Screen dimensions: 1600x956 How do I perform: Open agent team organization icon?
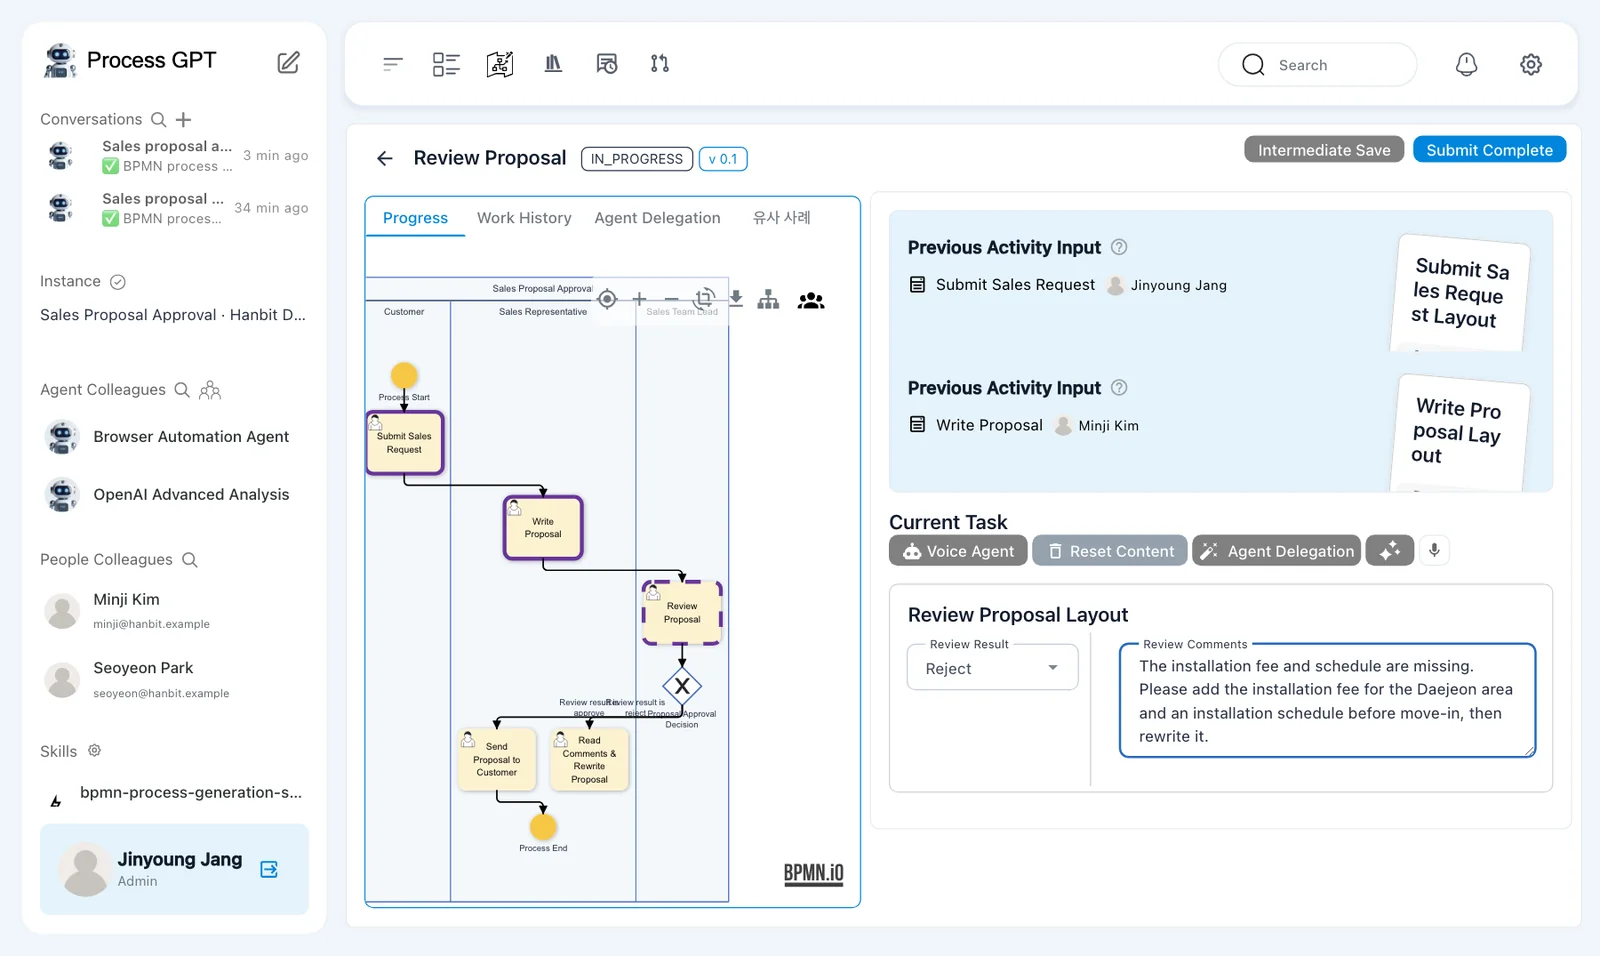click(210, 390)
